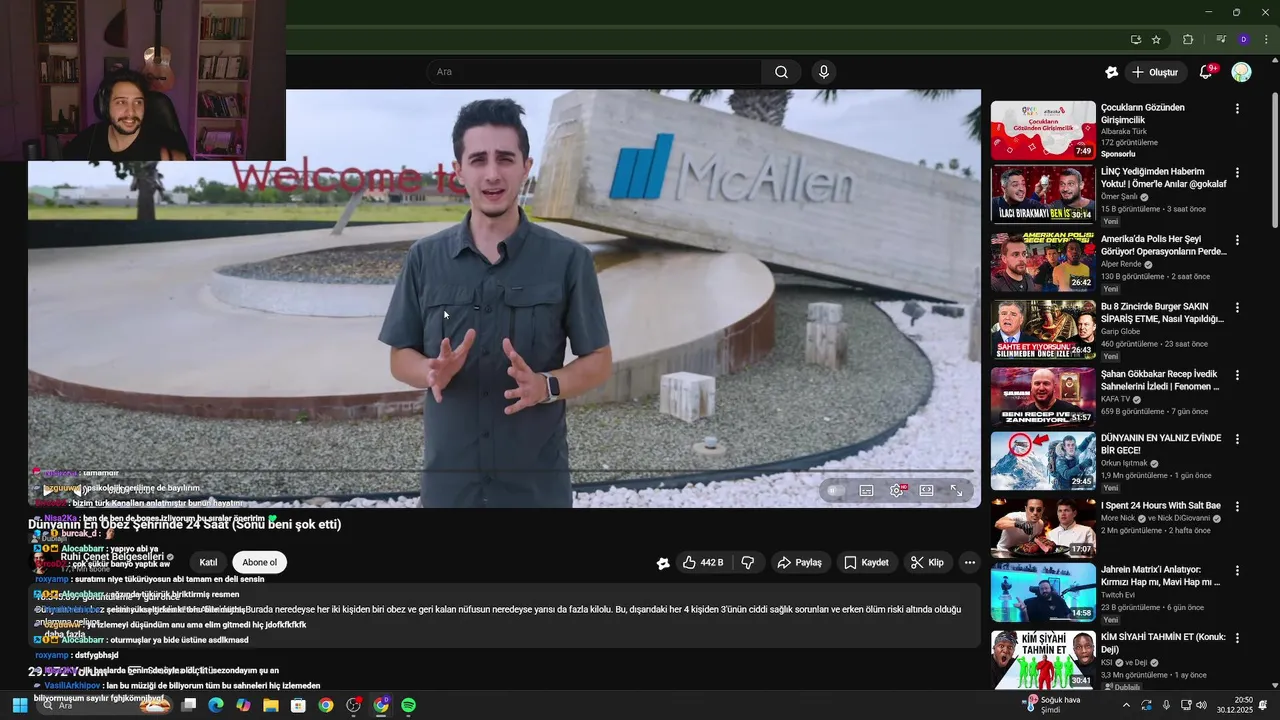The image size is (1280, 720).
Task: Open the KİM SİYAHİ TAHMİN ET thumbnail
Action: 1043,659
